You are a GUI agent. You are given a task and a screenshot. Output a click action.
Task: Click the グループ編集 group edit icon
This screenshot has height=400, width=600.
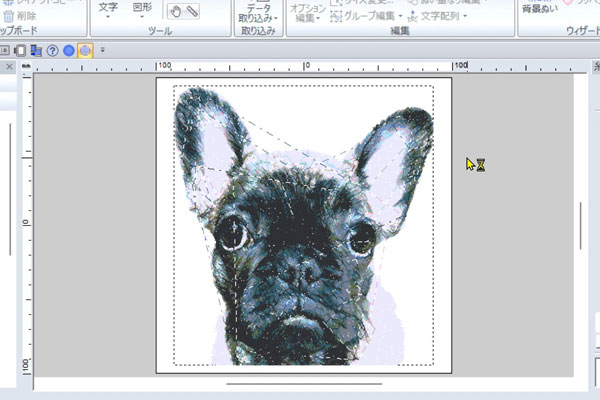[336, 16]
